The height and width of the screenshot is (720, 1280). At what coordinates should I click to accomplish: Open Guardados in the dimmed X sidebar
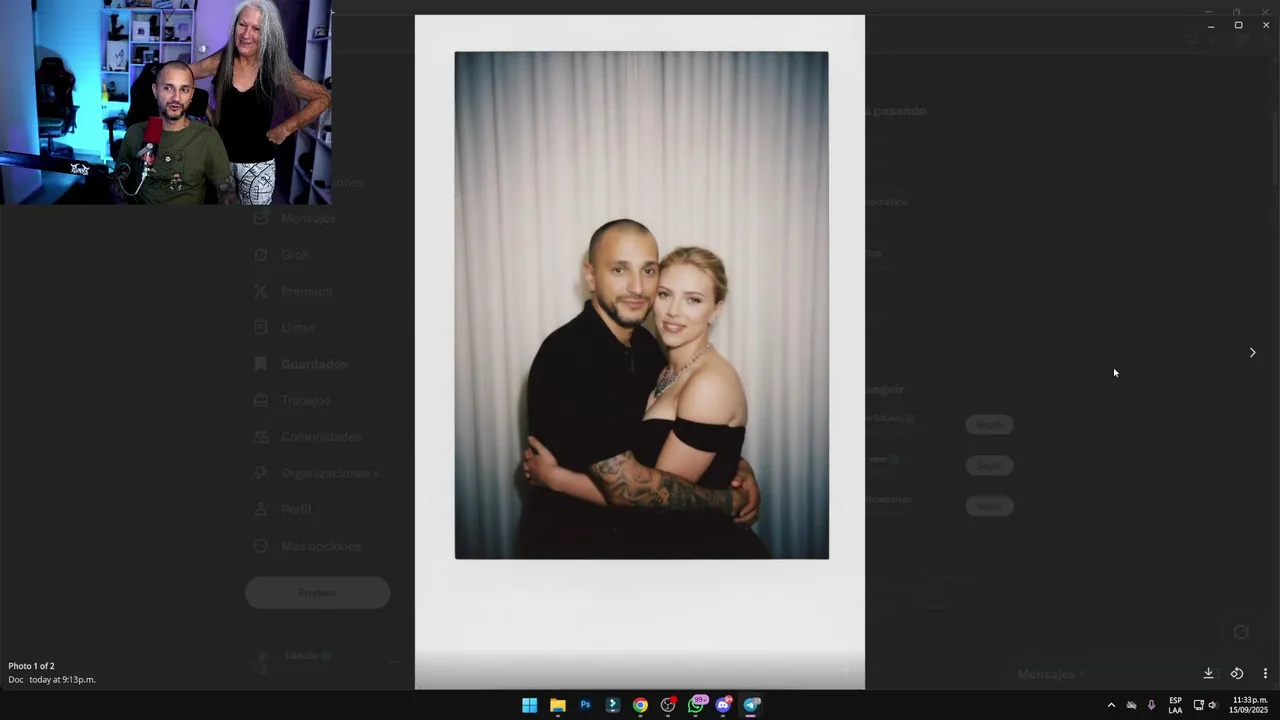tap(314, 364)
